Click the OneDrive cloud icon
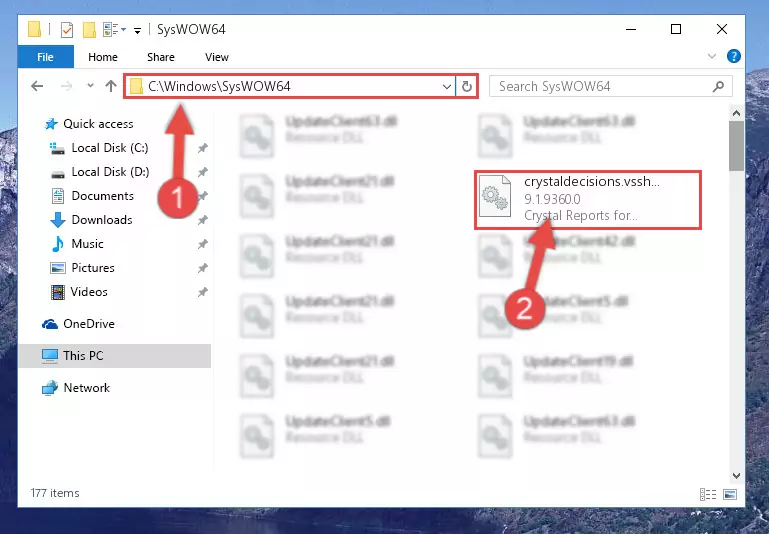The image size is (769, 534). pos(50,324)
